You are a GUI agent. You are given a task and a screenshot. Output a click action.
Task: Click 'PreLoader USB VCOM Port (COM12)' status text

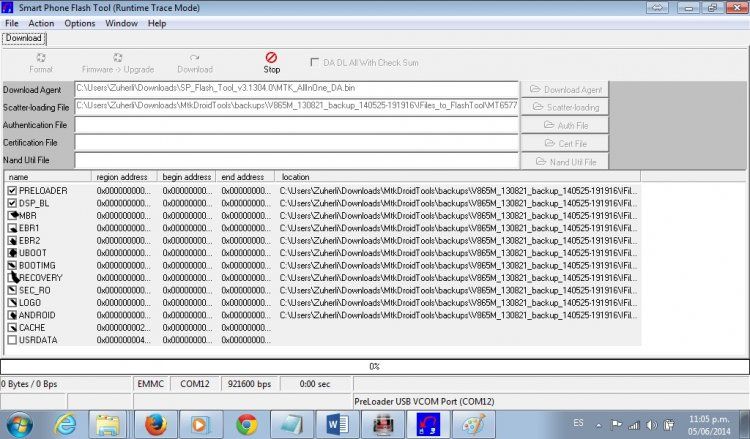coord(424,402)
